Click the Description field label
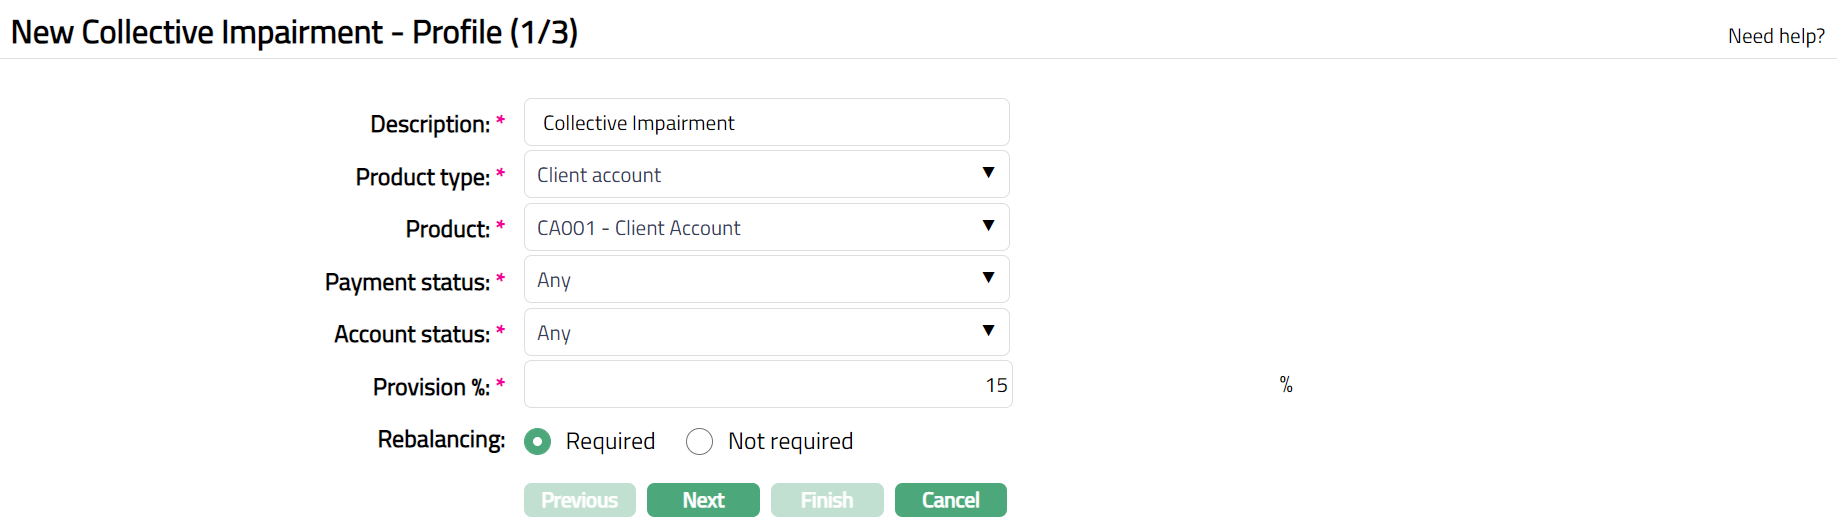Screen dimensions: 1837x528 click(430, 124)
